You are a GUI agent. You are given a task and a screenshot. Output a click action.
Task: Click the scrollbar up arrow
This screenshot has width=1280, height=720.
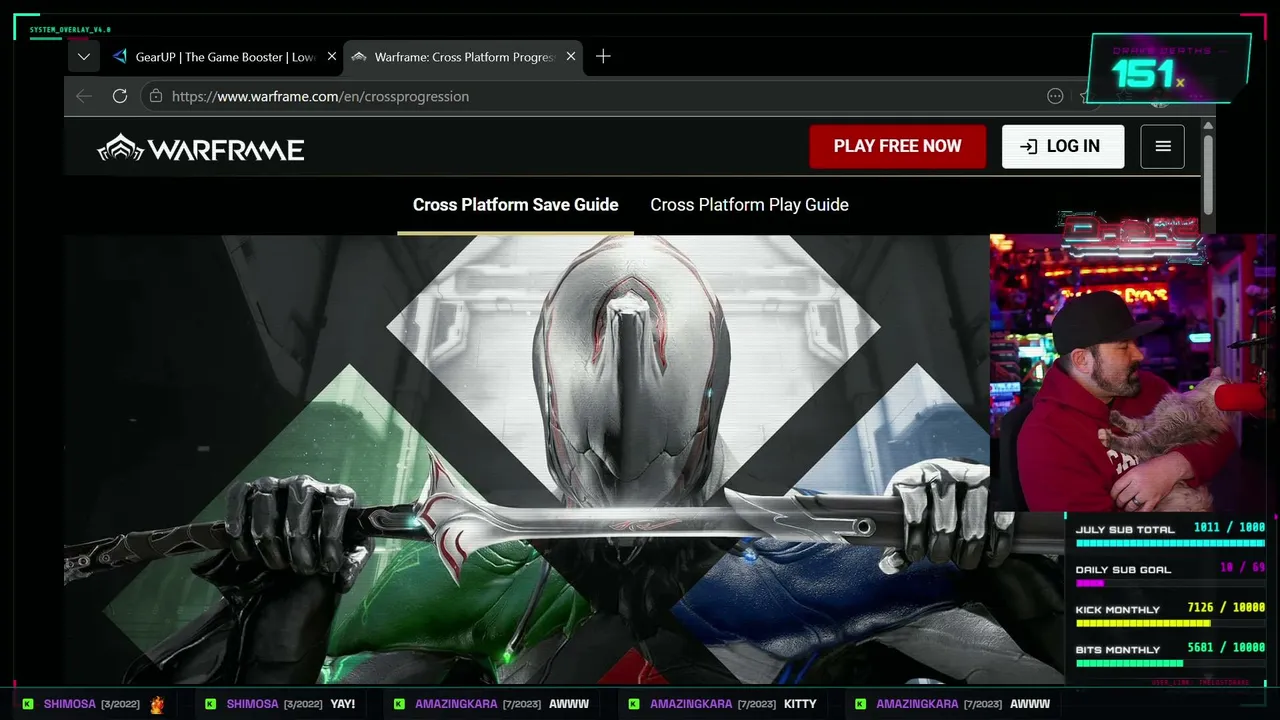tap(1208, 125)
